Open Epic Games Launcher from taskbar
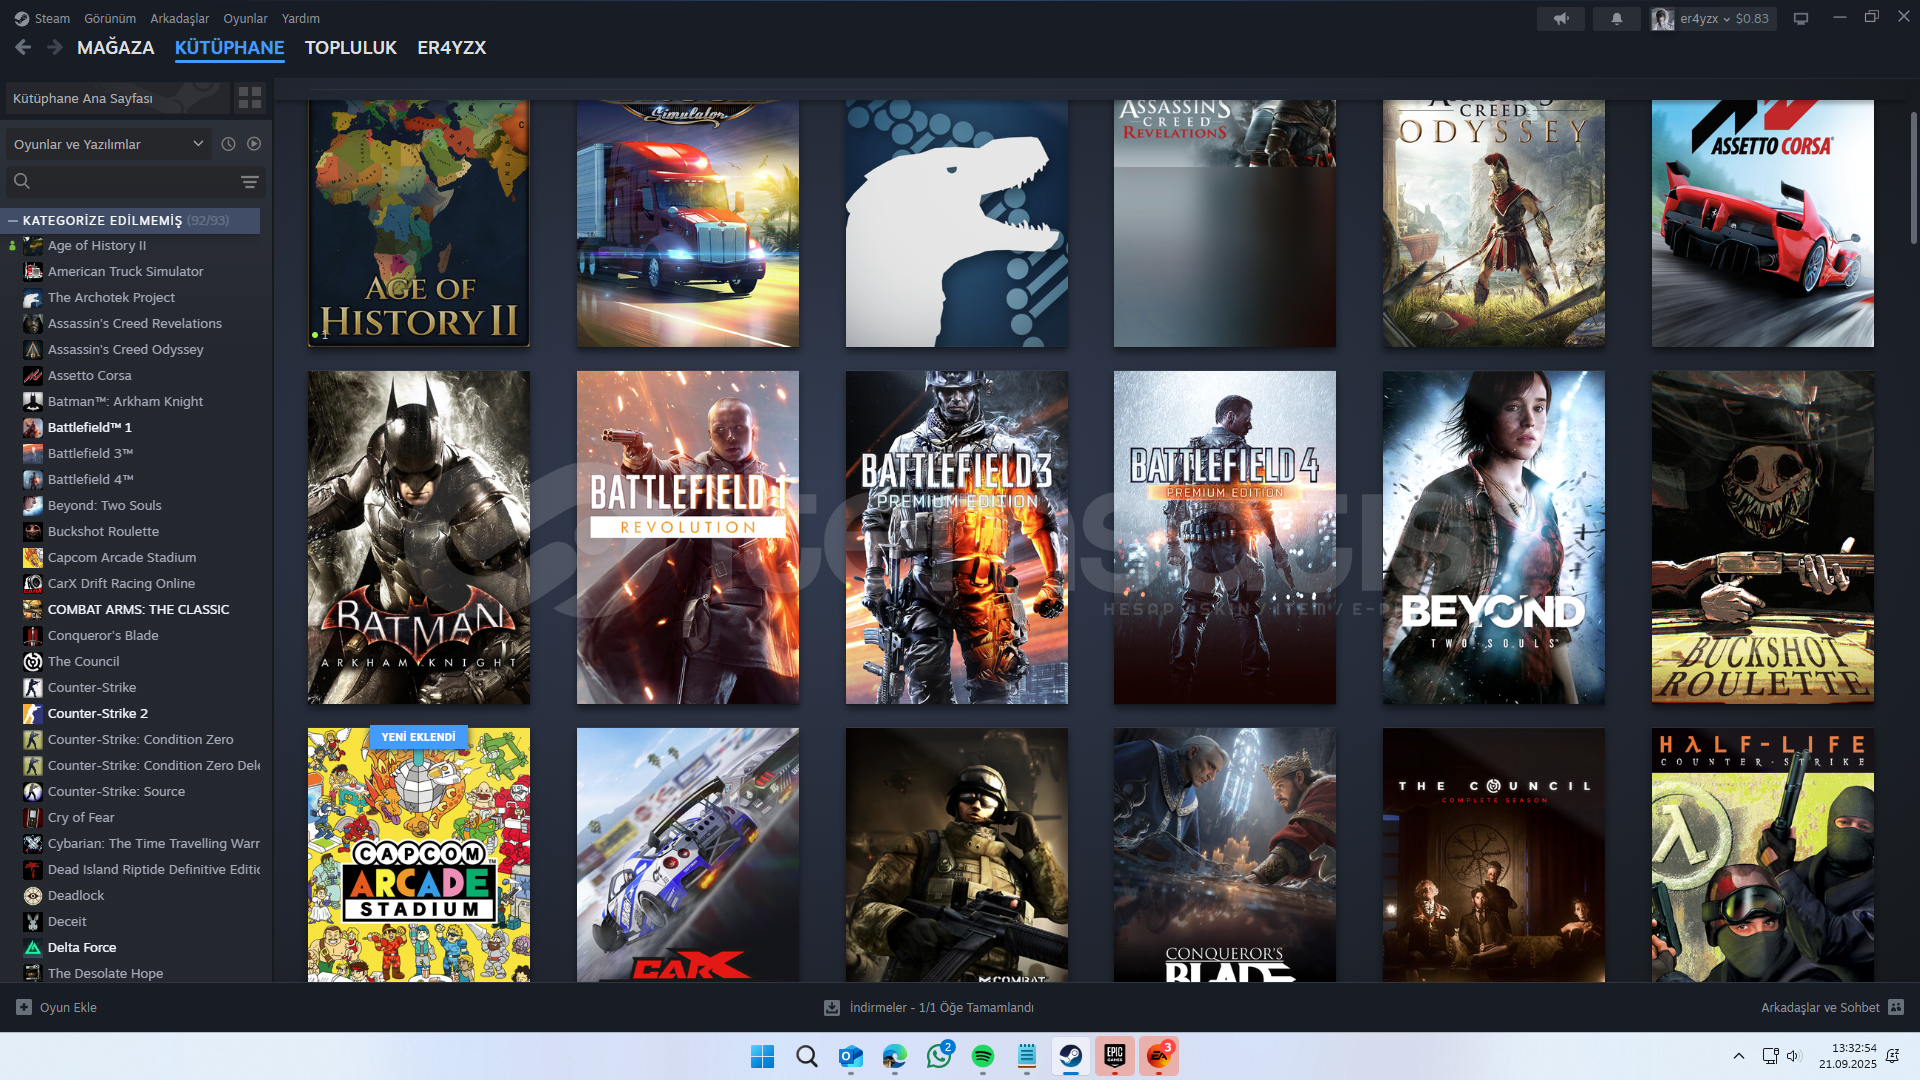Image resolution: width=1920 pixels, height=1080 pixels. (x=1115, y=1056)
